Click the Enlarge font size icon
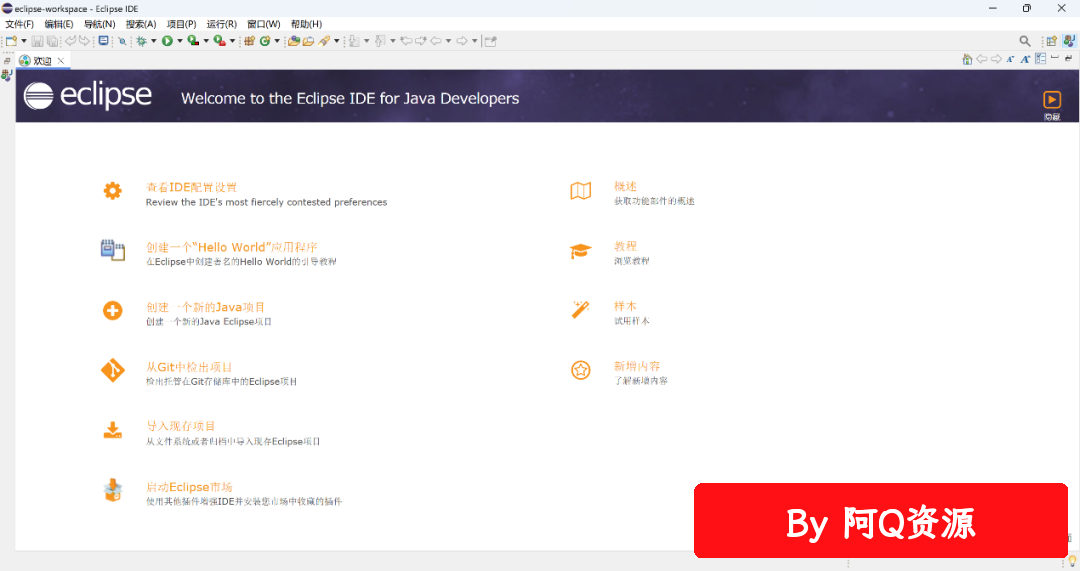Viewport: 1080px width, 571px height. 1025,59
